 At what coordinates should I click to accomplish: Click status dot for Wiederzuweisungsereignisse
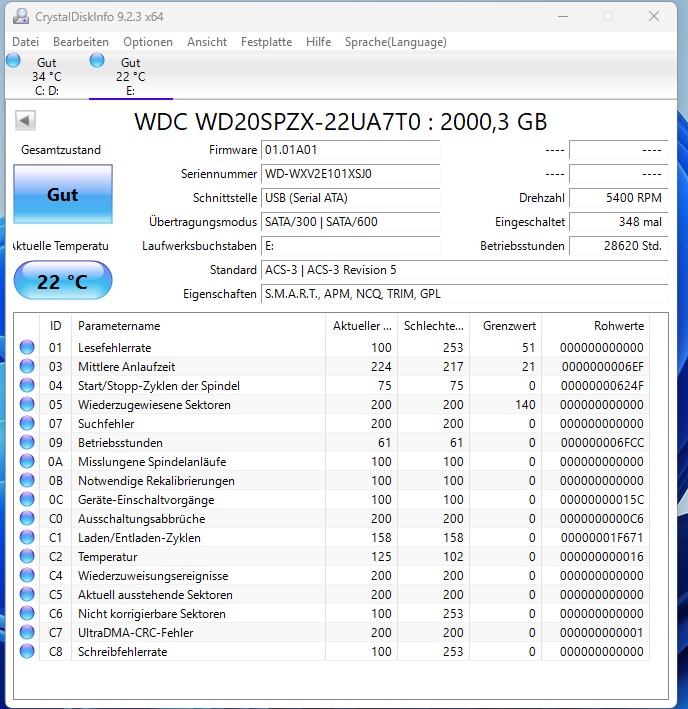coord(27,575)
